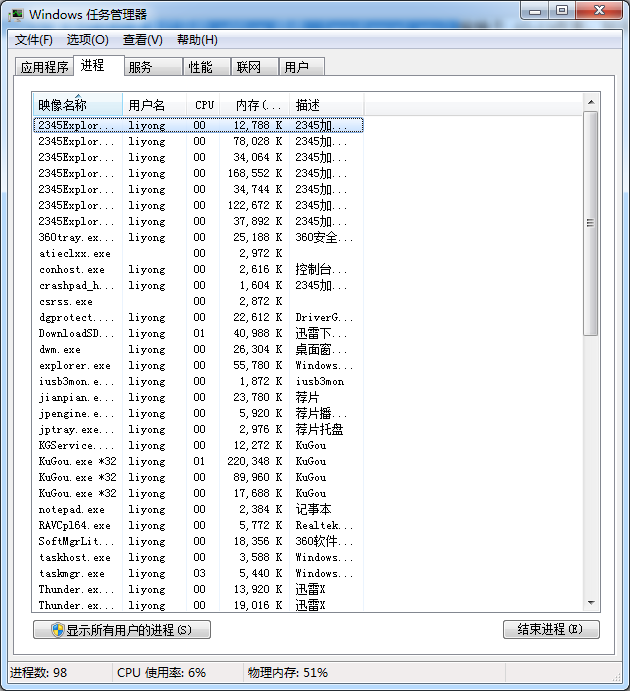Select the jianpian process row
This screenshot has width=630, height=691.
(x=198, y=398)
